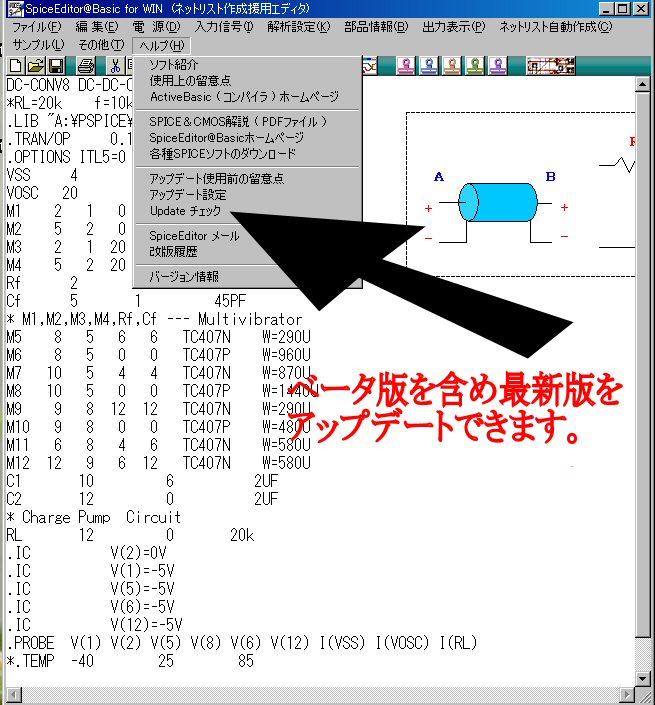The image size is (655, 705).
Task: Open ActiveBasic(コンパイラ)ホームページ entry
Action: click(247, 97)
